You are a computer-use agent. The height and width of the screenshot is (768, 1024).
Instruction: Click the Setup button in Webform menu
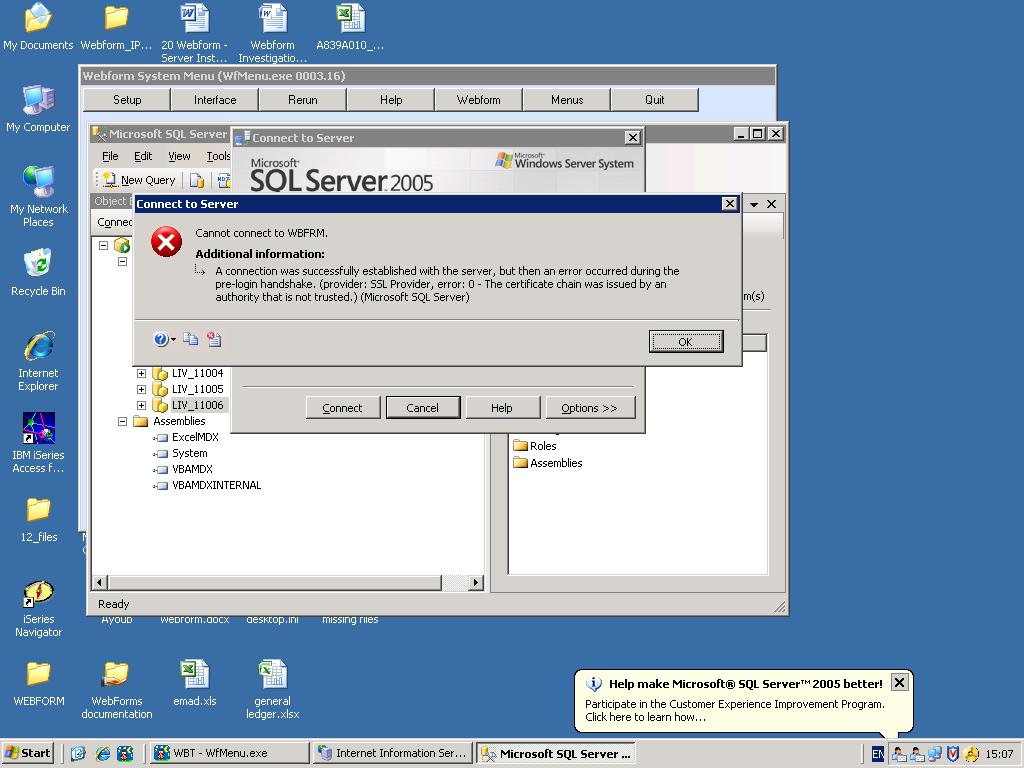point(127,100)
